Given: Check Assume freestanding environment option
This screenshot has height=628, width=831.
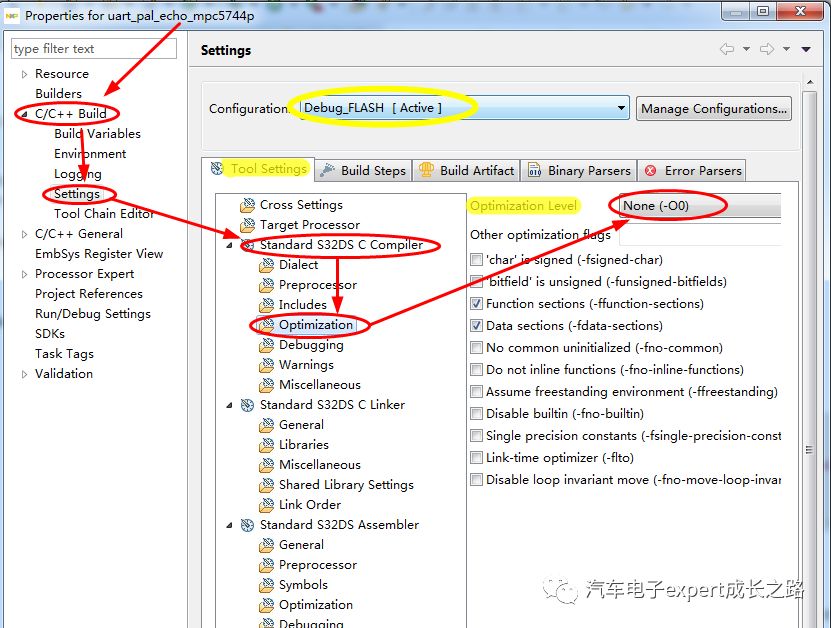Looking at the screenshot, I should [476, 392].
